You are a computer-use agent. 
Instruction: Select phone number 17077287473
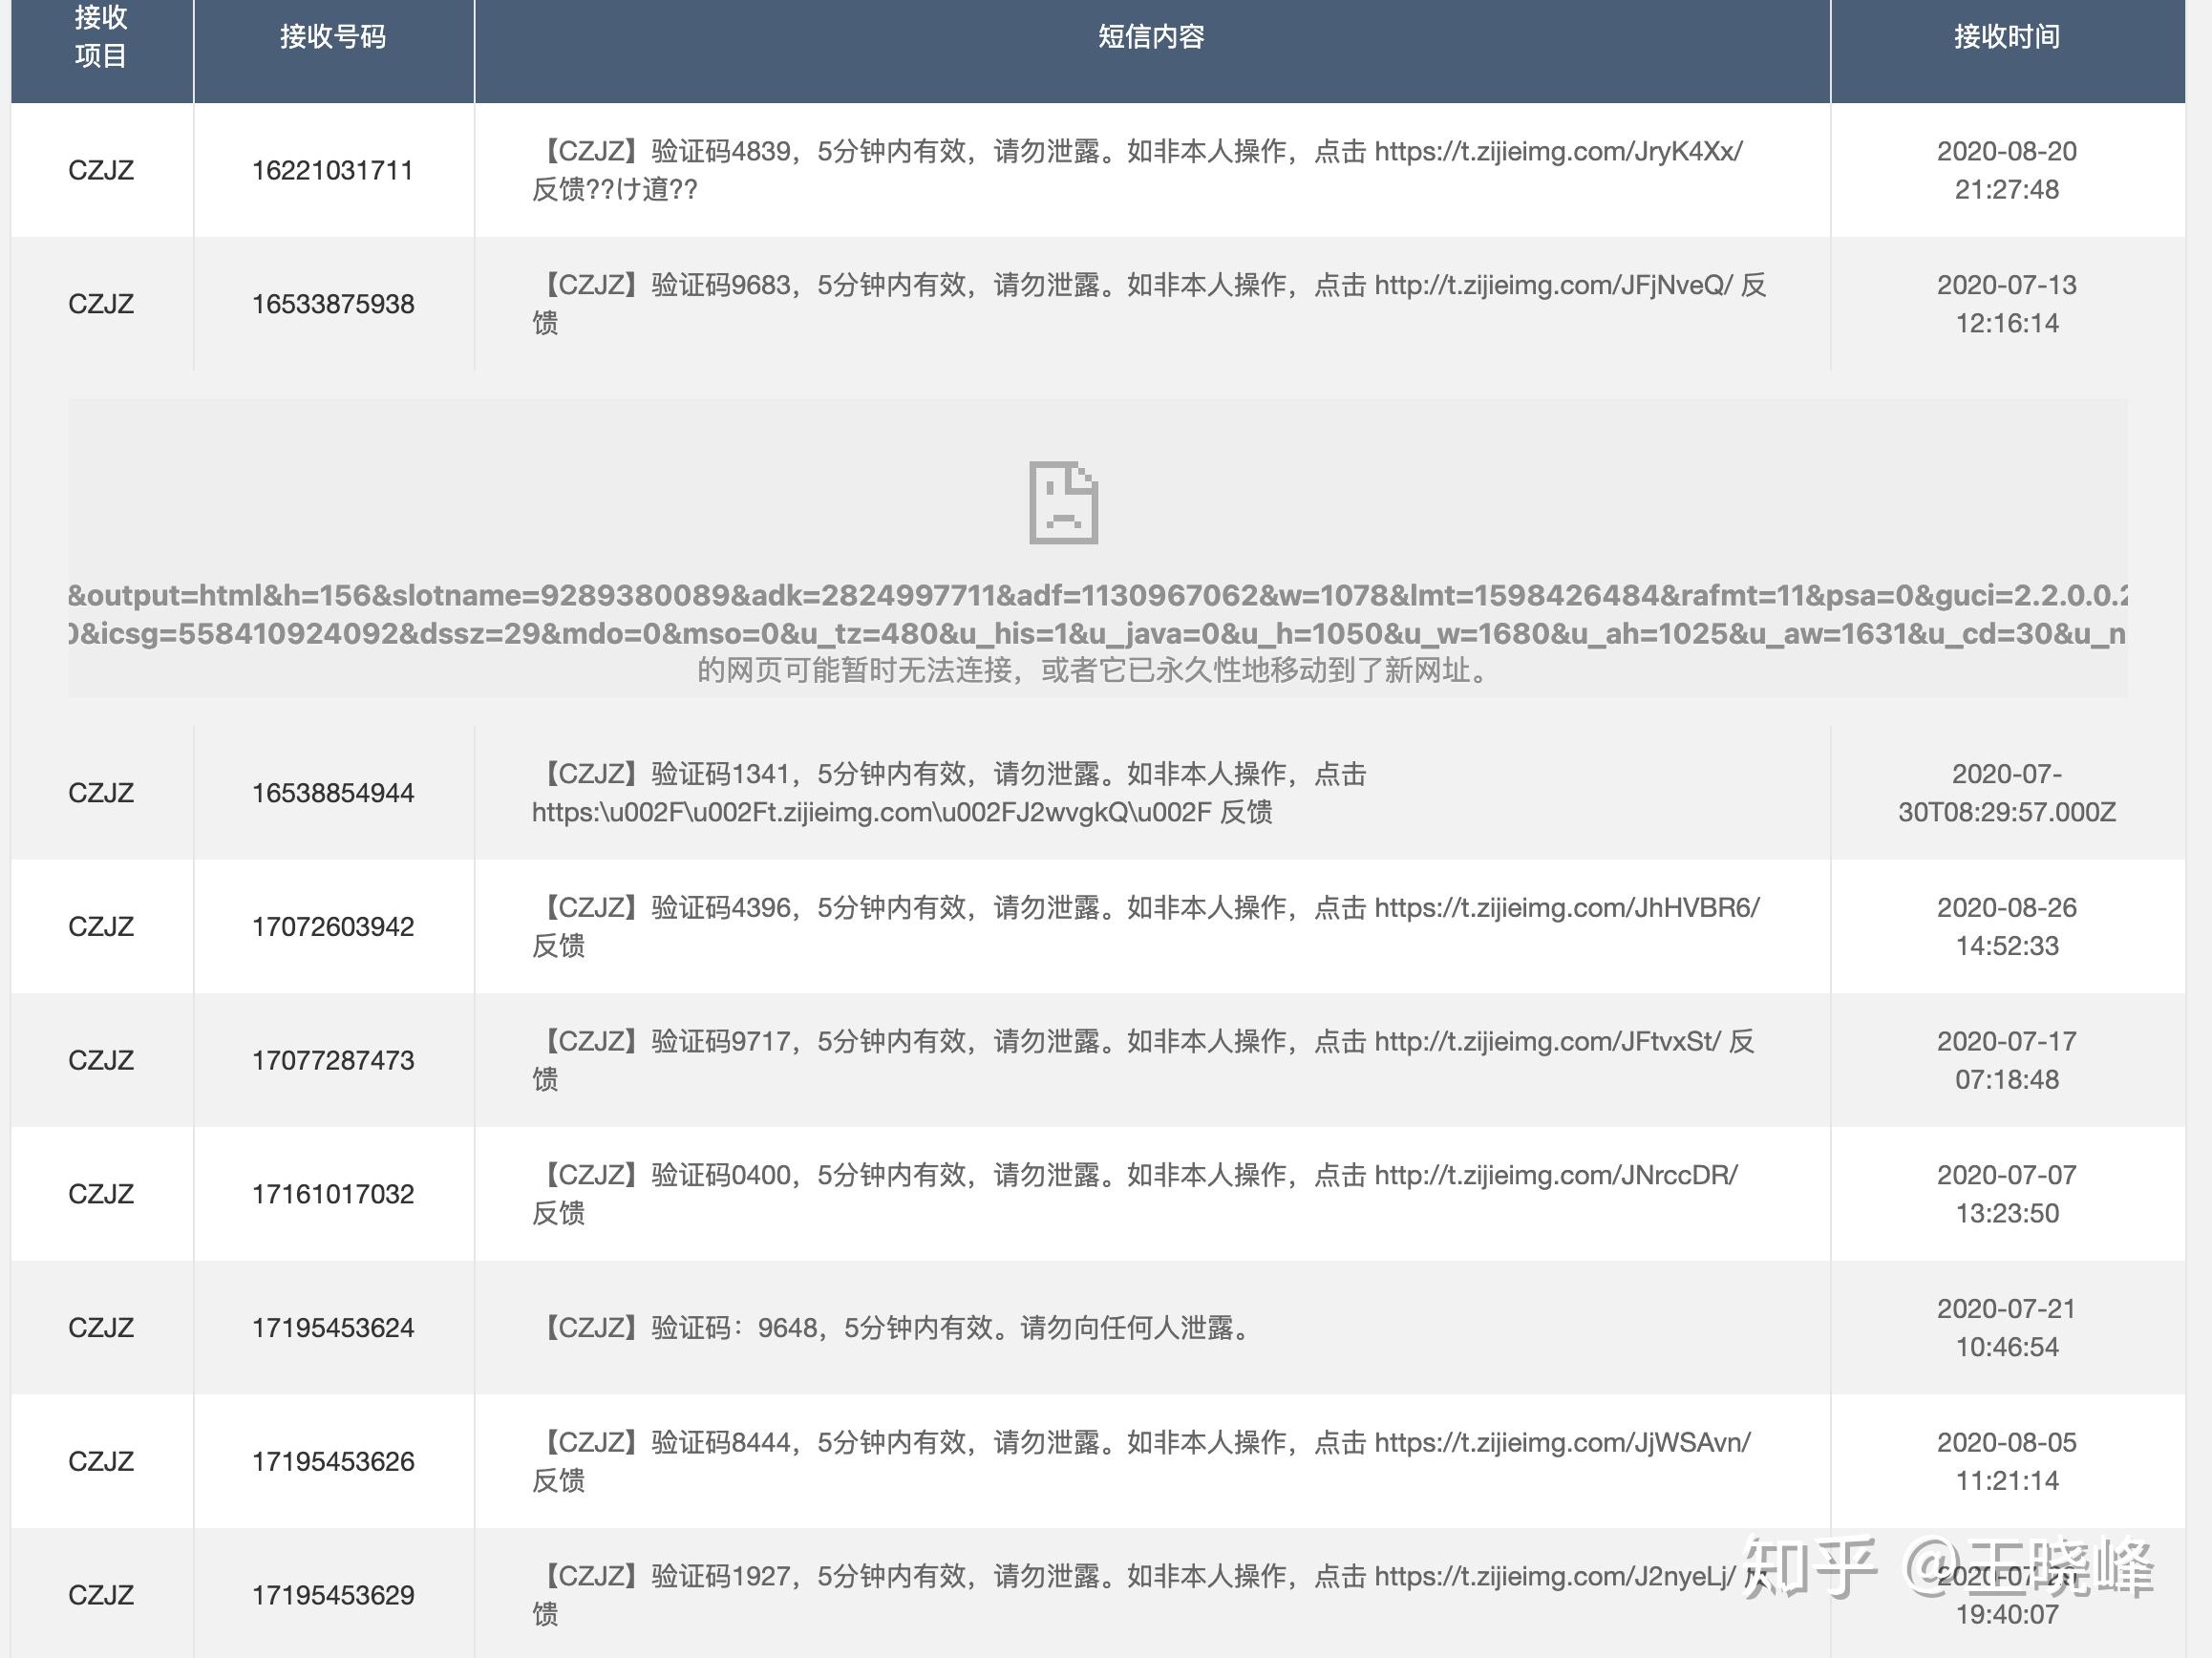click(x=333, y=1060)
